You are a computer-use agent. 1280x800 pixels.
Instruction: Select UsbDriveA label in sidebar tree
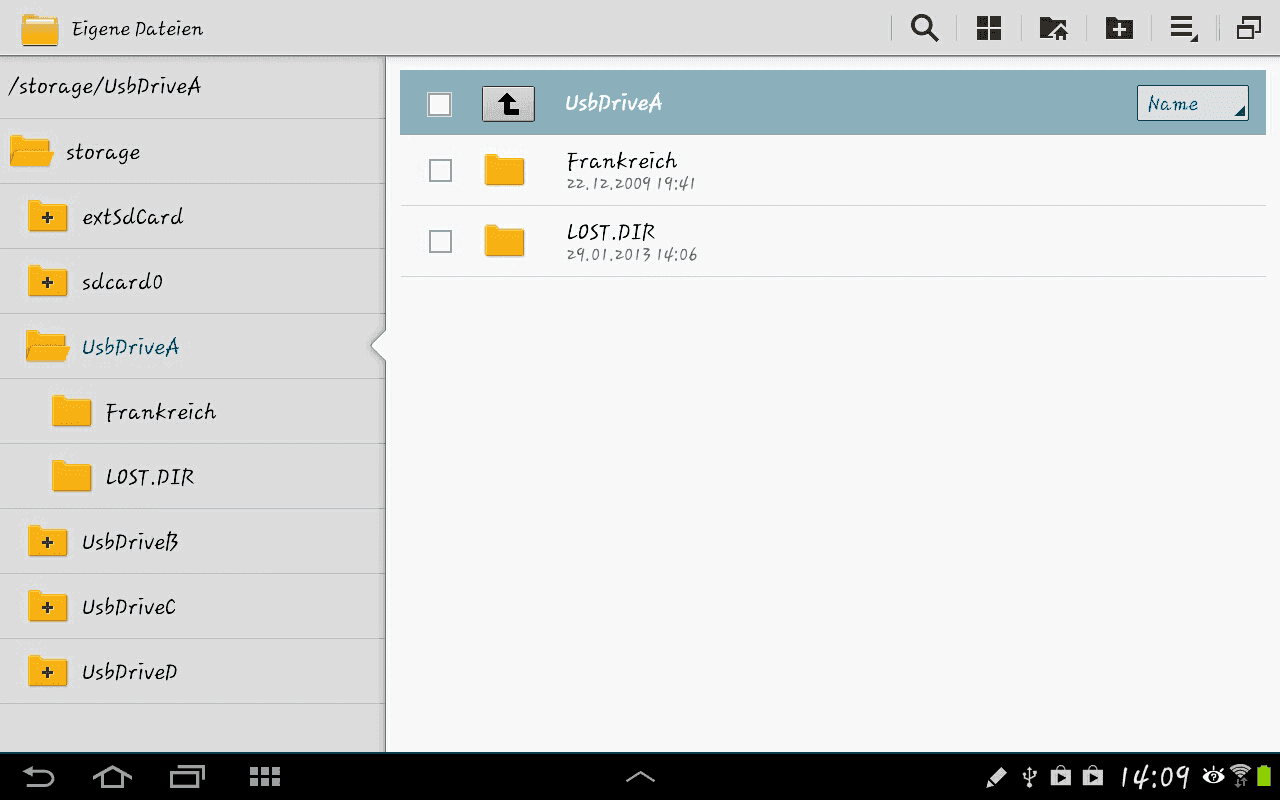point(131,347)
